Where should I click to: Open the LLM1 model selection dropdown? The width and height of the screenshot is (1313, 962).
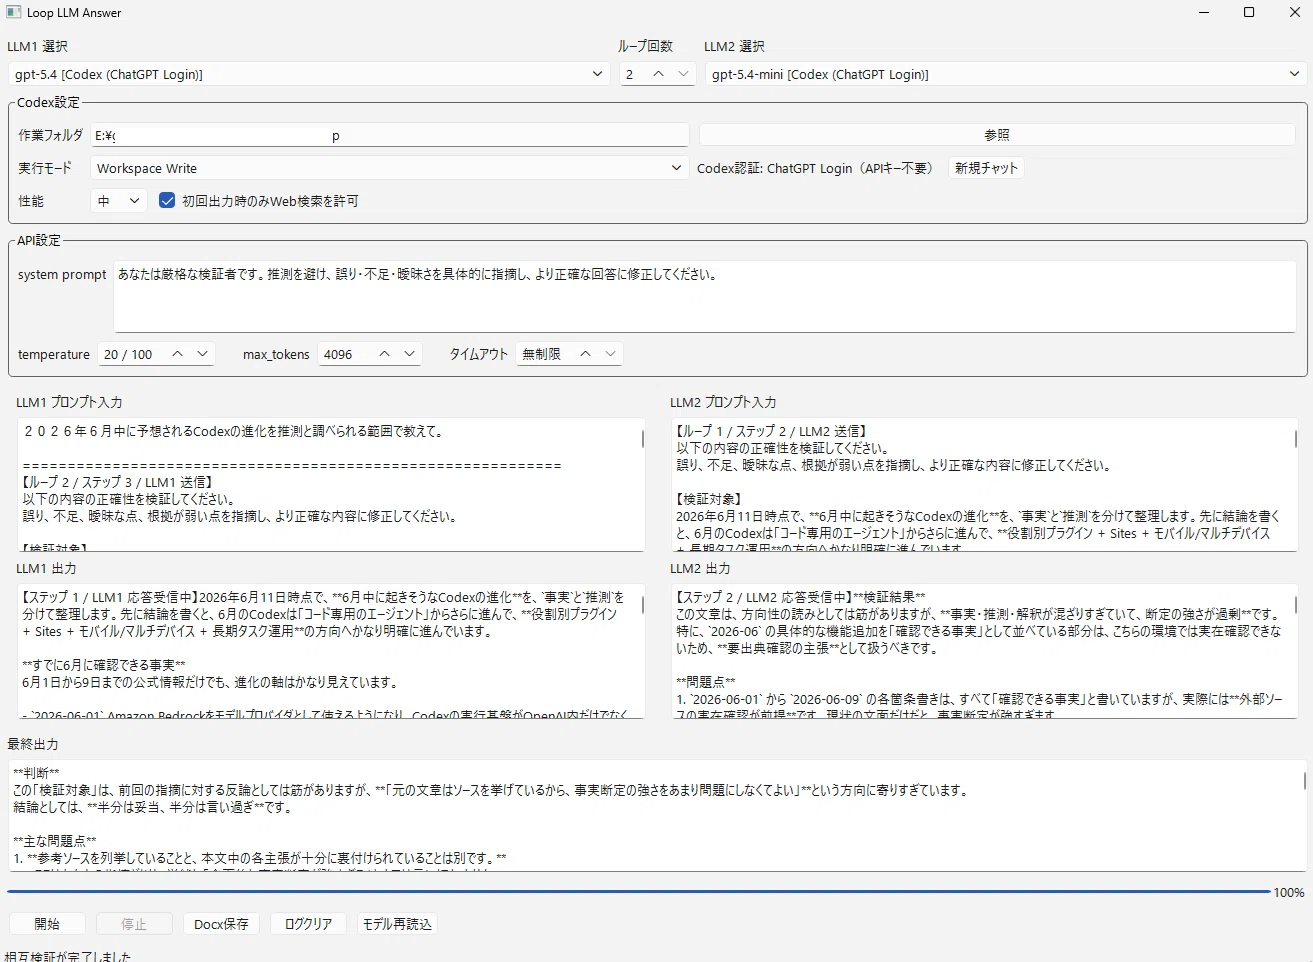(309, 74)
